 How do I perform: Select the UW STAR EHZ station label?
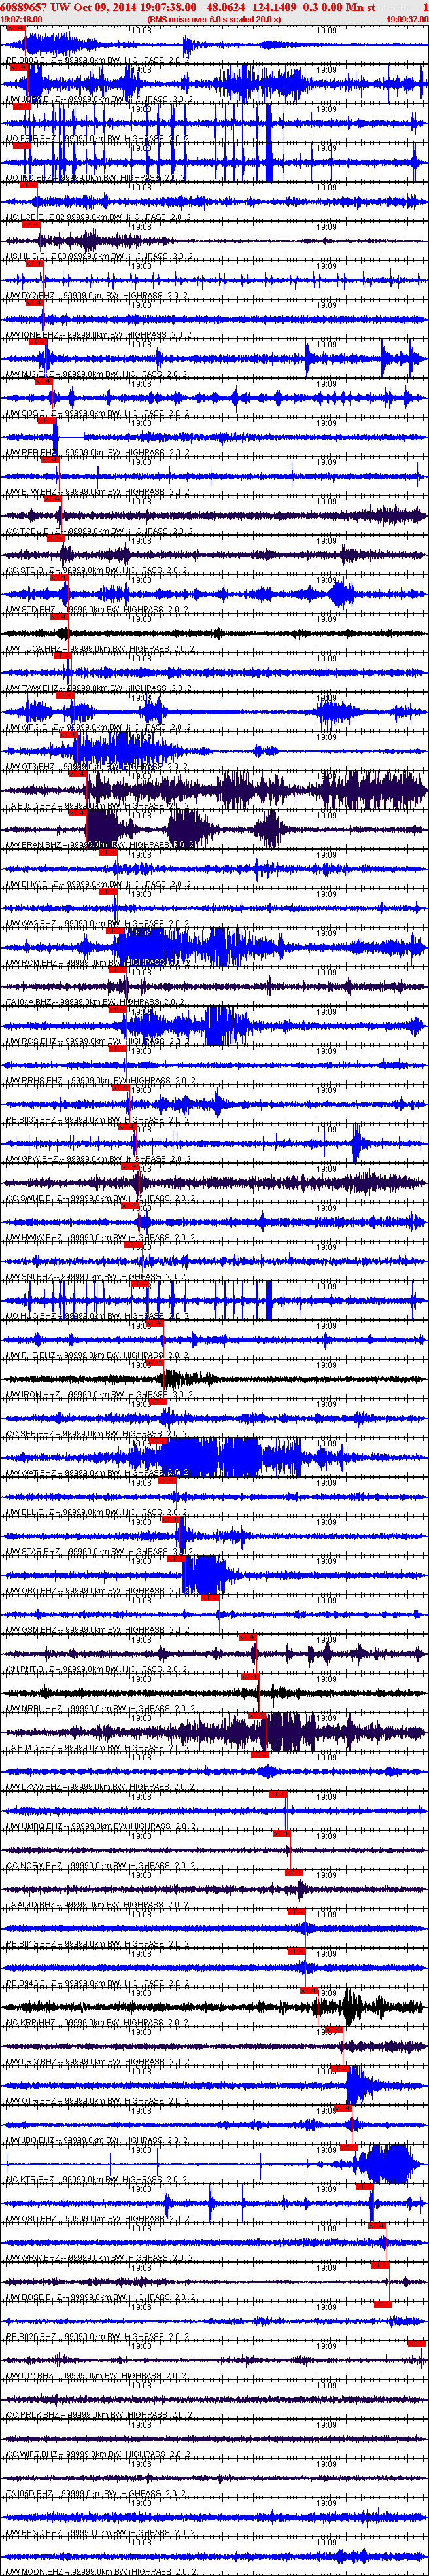[98, 1551]
